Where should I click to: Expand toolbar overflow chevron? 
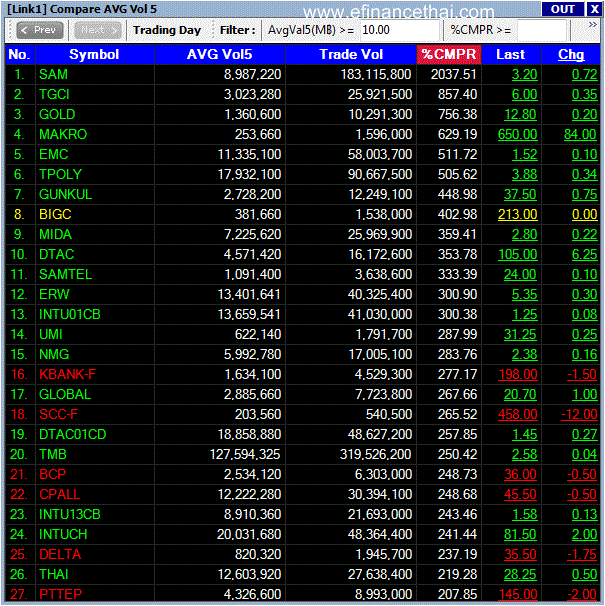(592, 25)
